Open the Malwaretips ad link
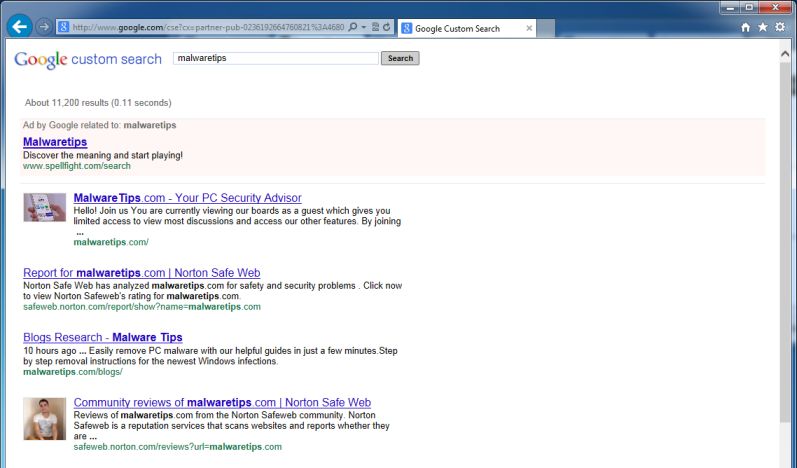The image size is (797, 468). (55, 142)
